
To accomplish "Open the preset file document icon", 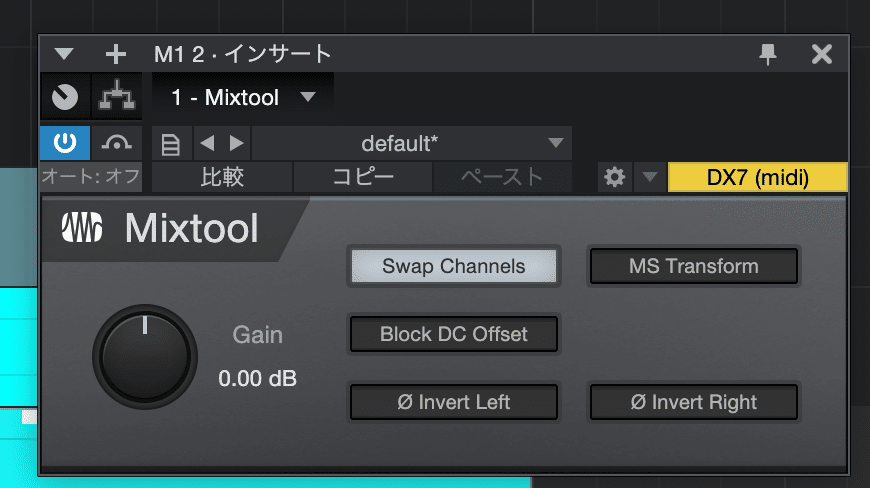I will [170, 145].
